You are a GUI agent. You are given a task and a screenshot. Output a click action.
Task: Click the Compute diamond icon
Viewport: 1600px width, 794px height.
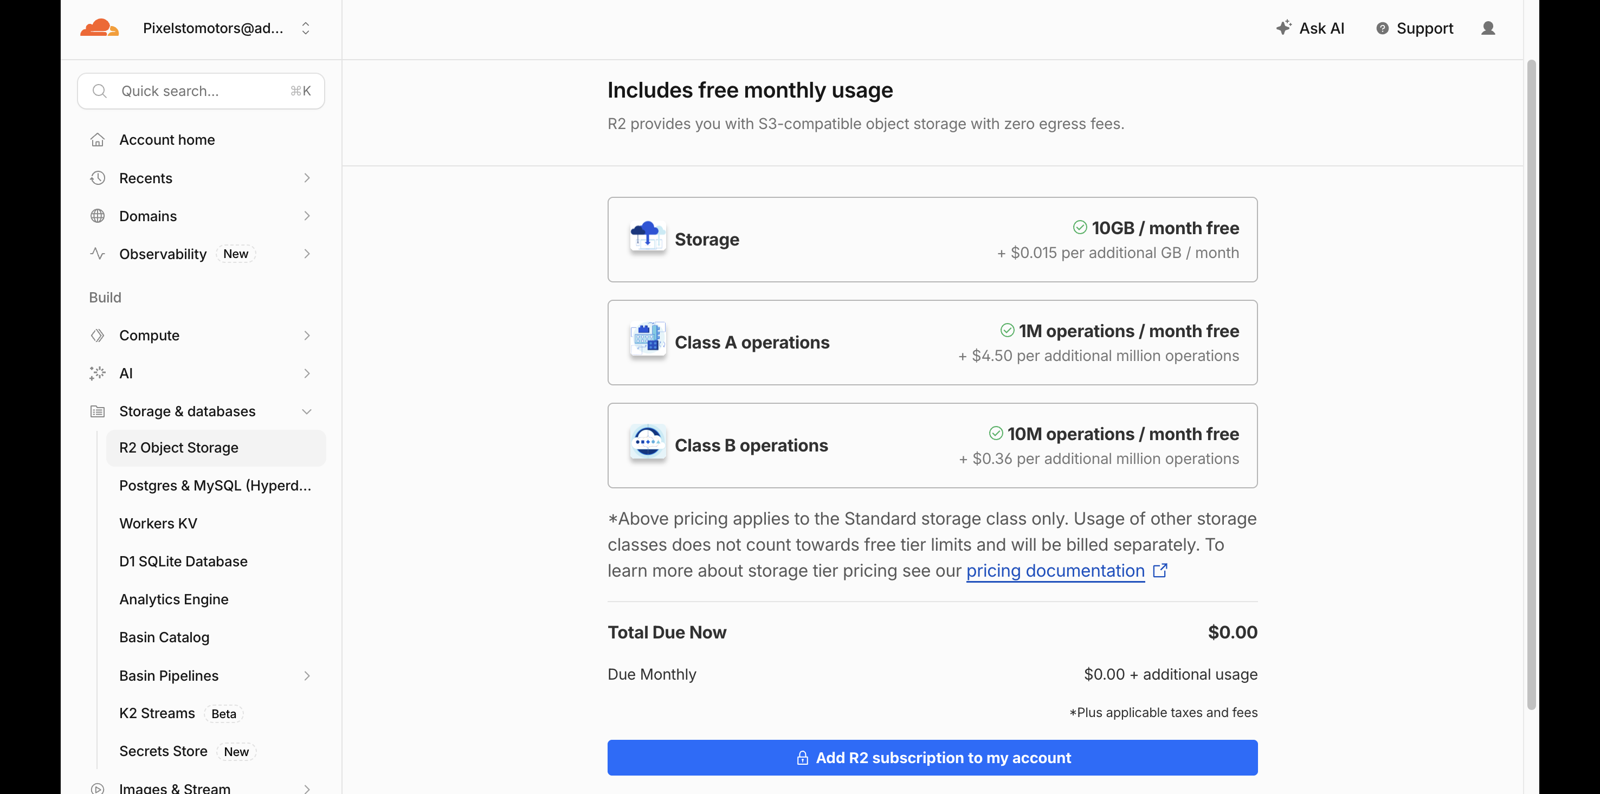click(x=97, y=335)
